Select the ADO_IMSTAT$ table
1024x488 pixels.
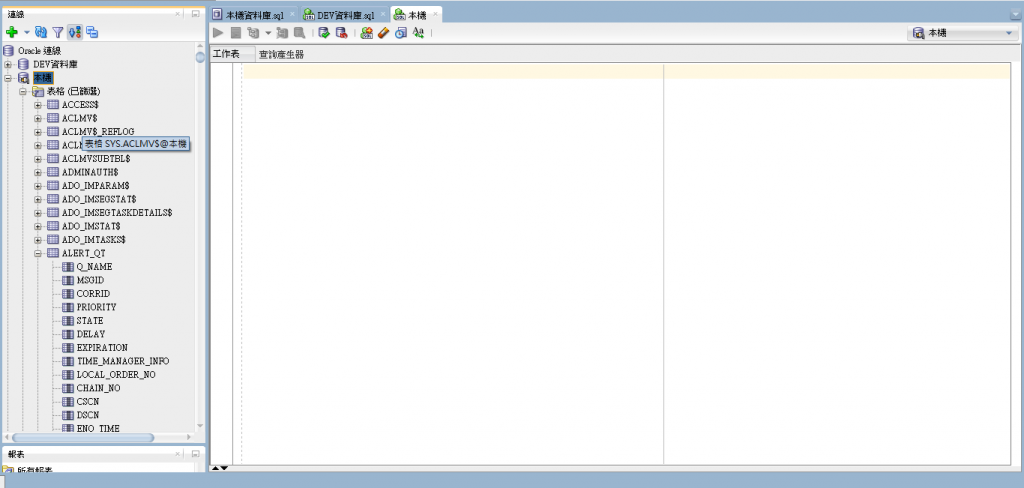(x=91, y=226)
